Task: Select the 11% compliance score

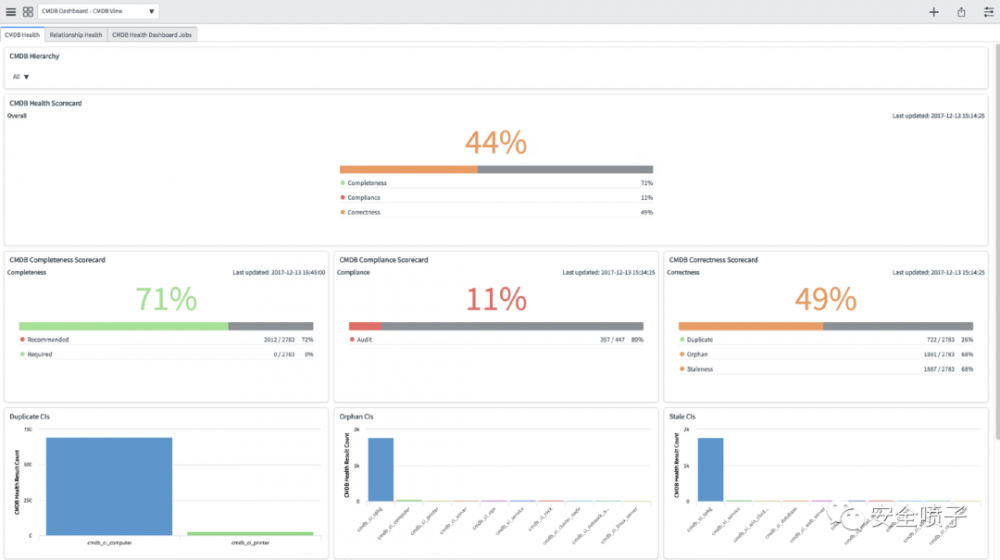Action: coord(496,299)
